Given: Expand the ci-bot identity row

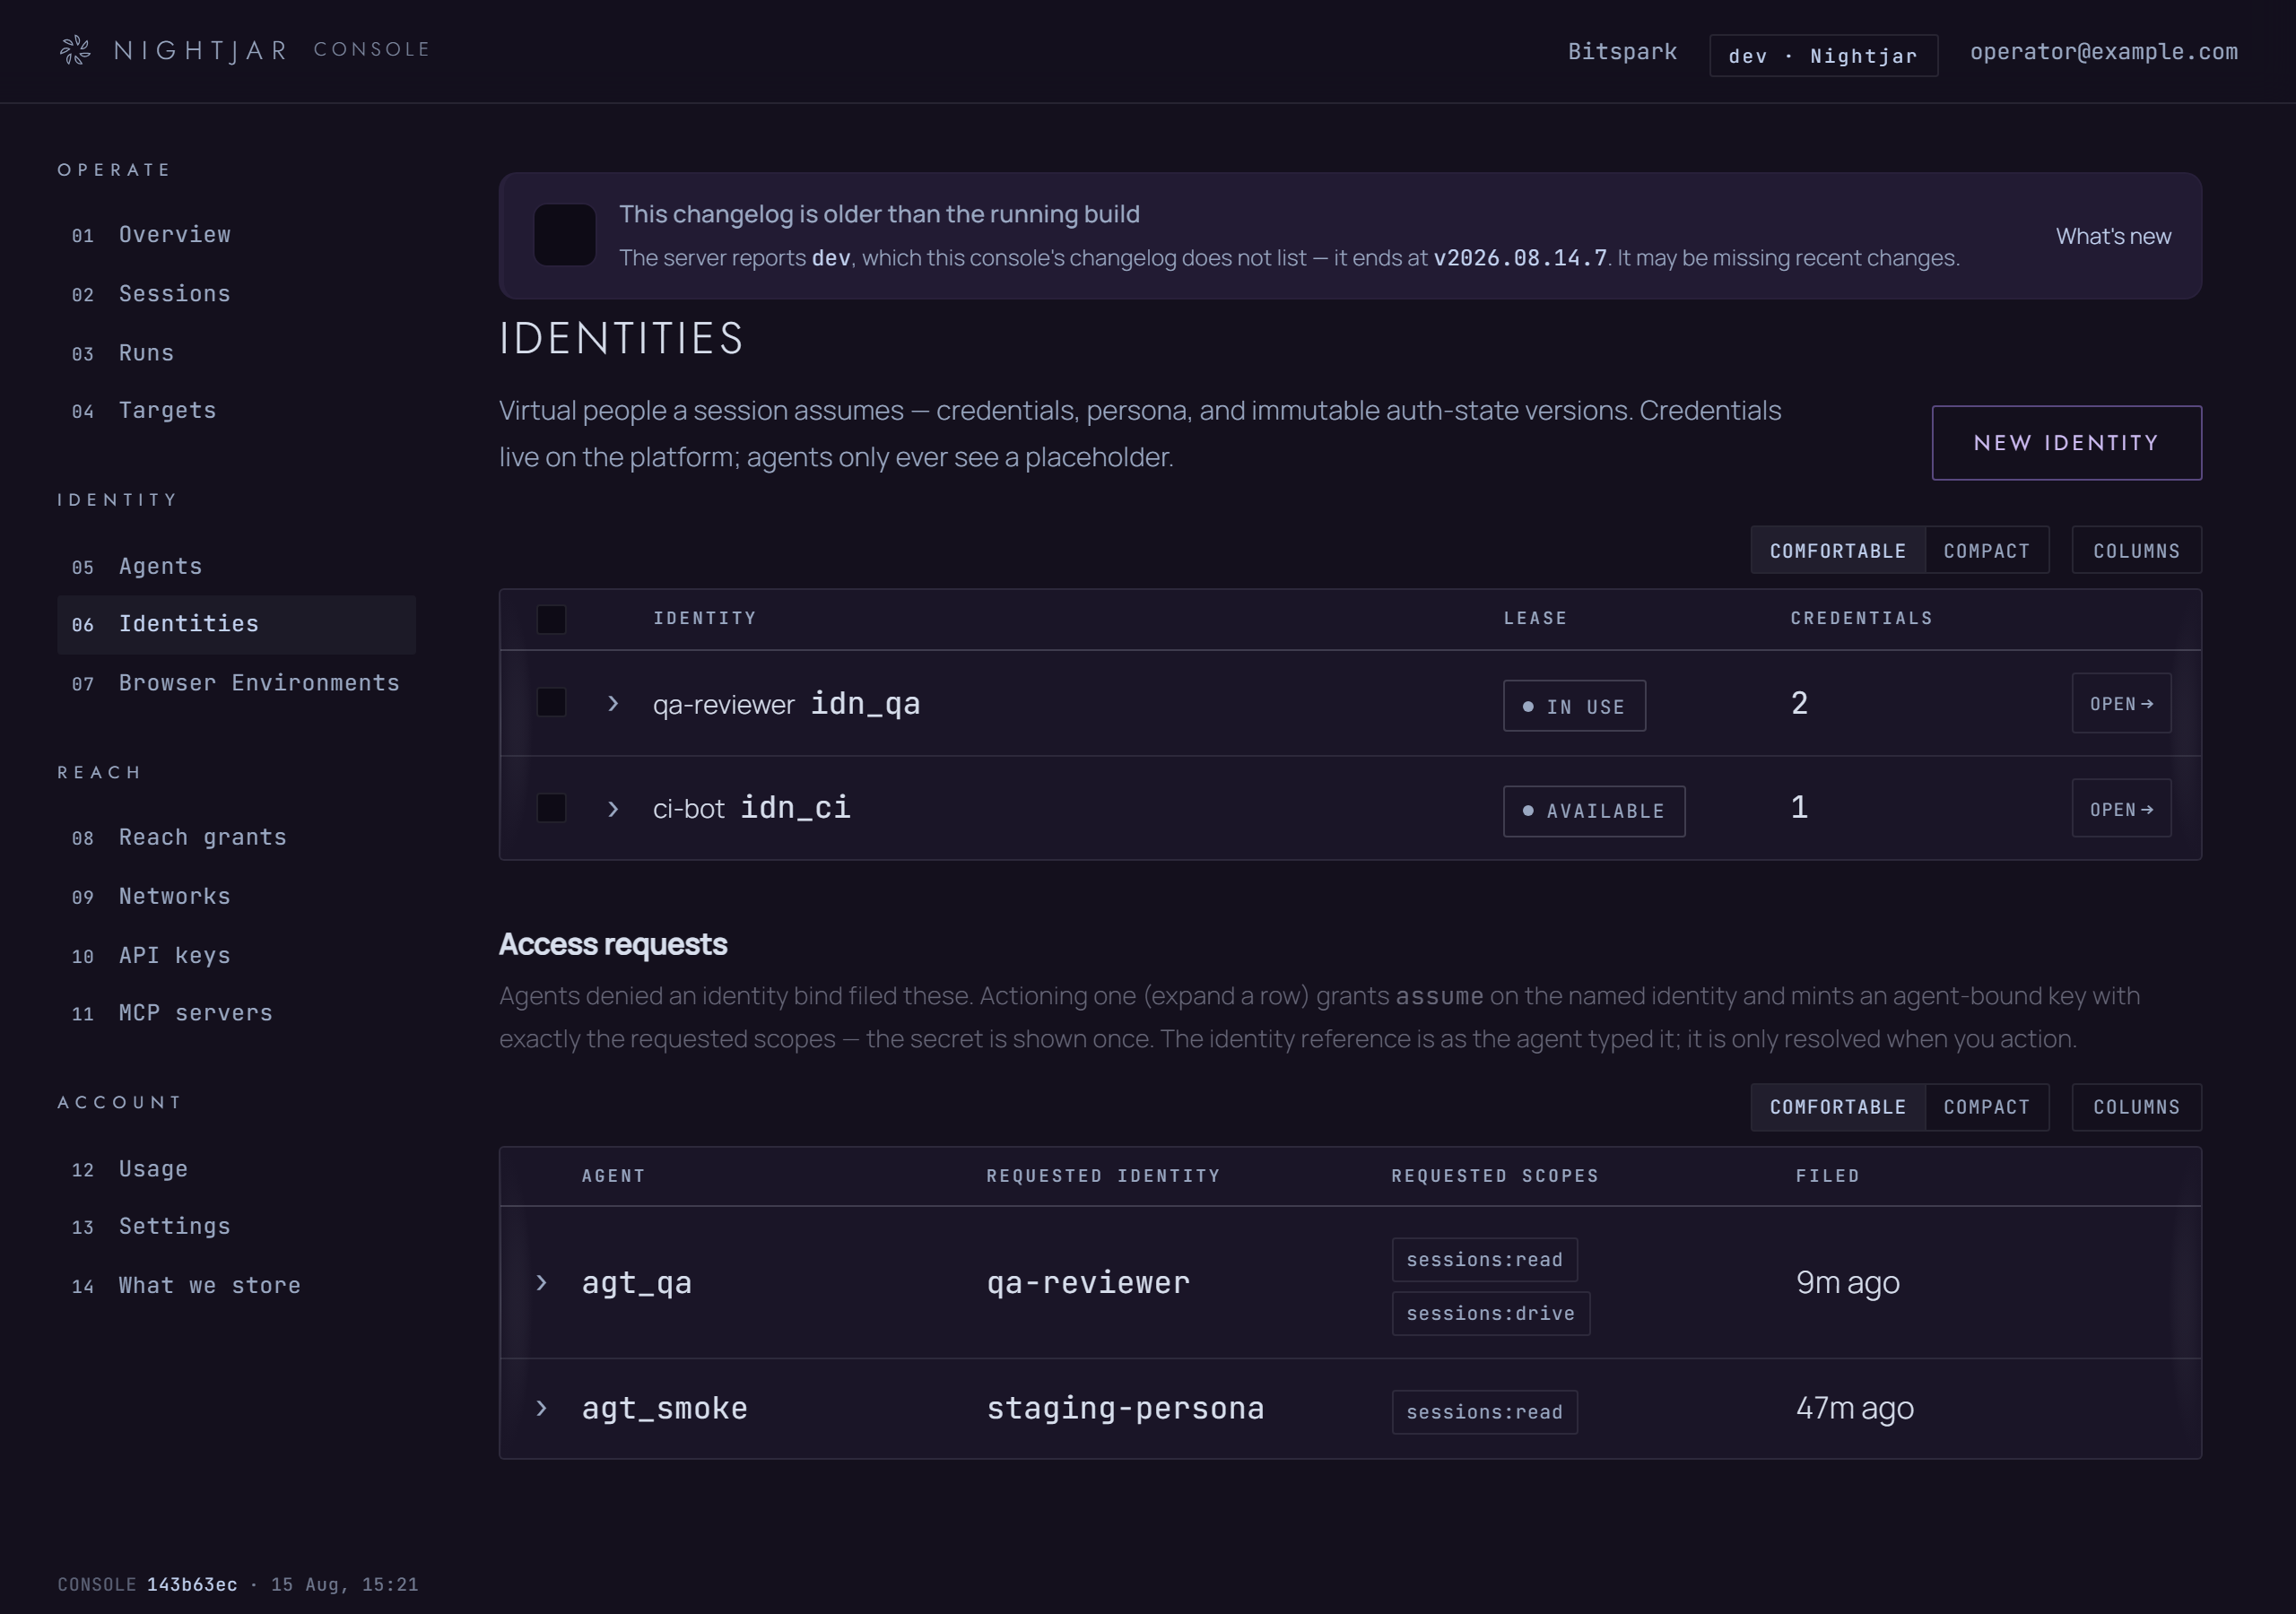Looking at the screenshot, I should click(613, 809).
